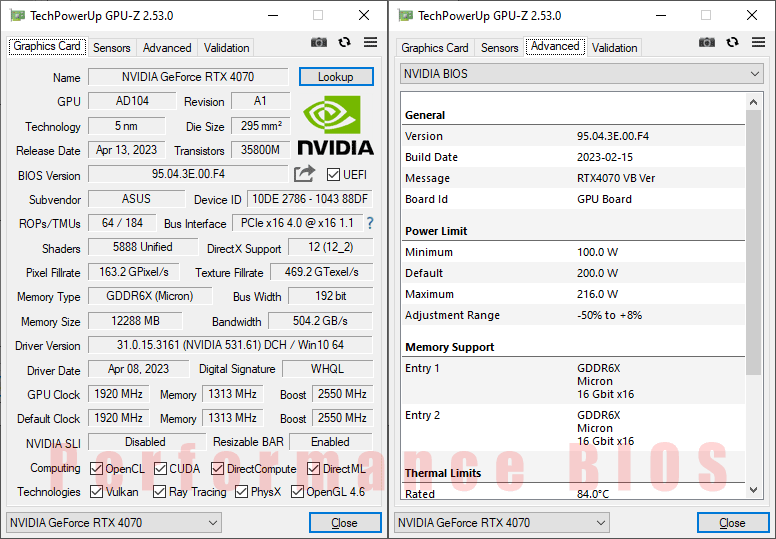Toggle the PhysX checkbox
Screen dimensions: 776x539
coord(242,491)
